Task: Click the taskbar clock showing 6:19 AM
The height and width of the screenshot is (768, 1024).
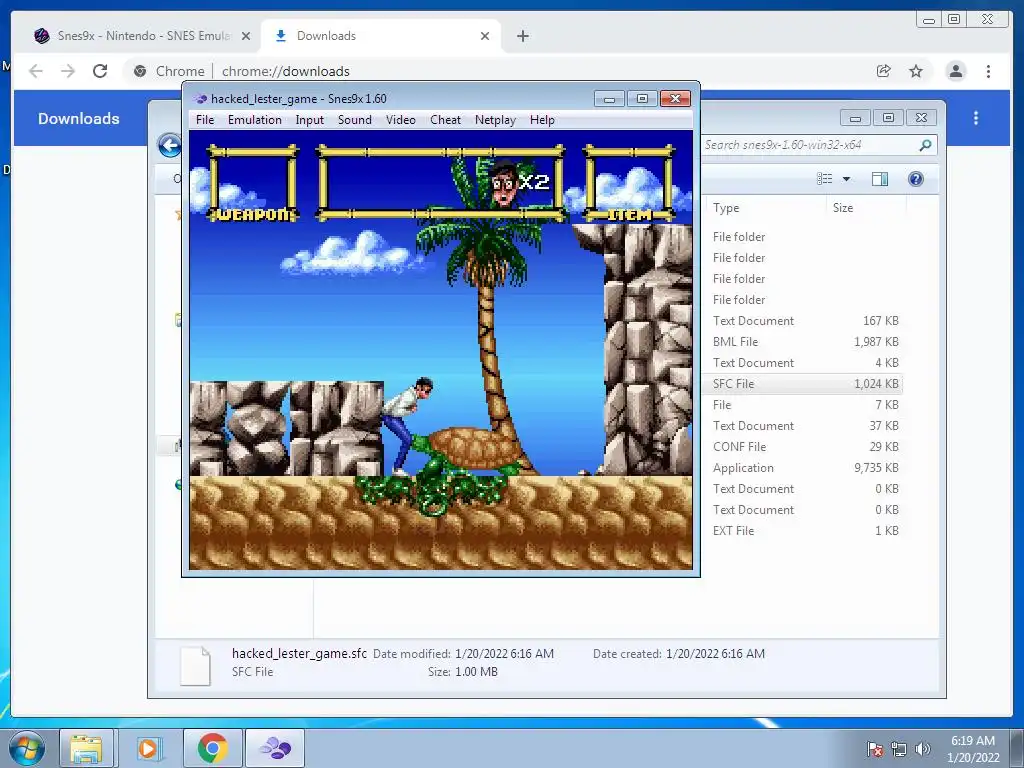Action: pos(973,749)
